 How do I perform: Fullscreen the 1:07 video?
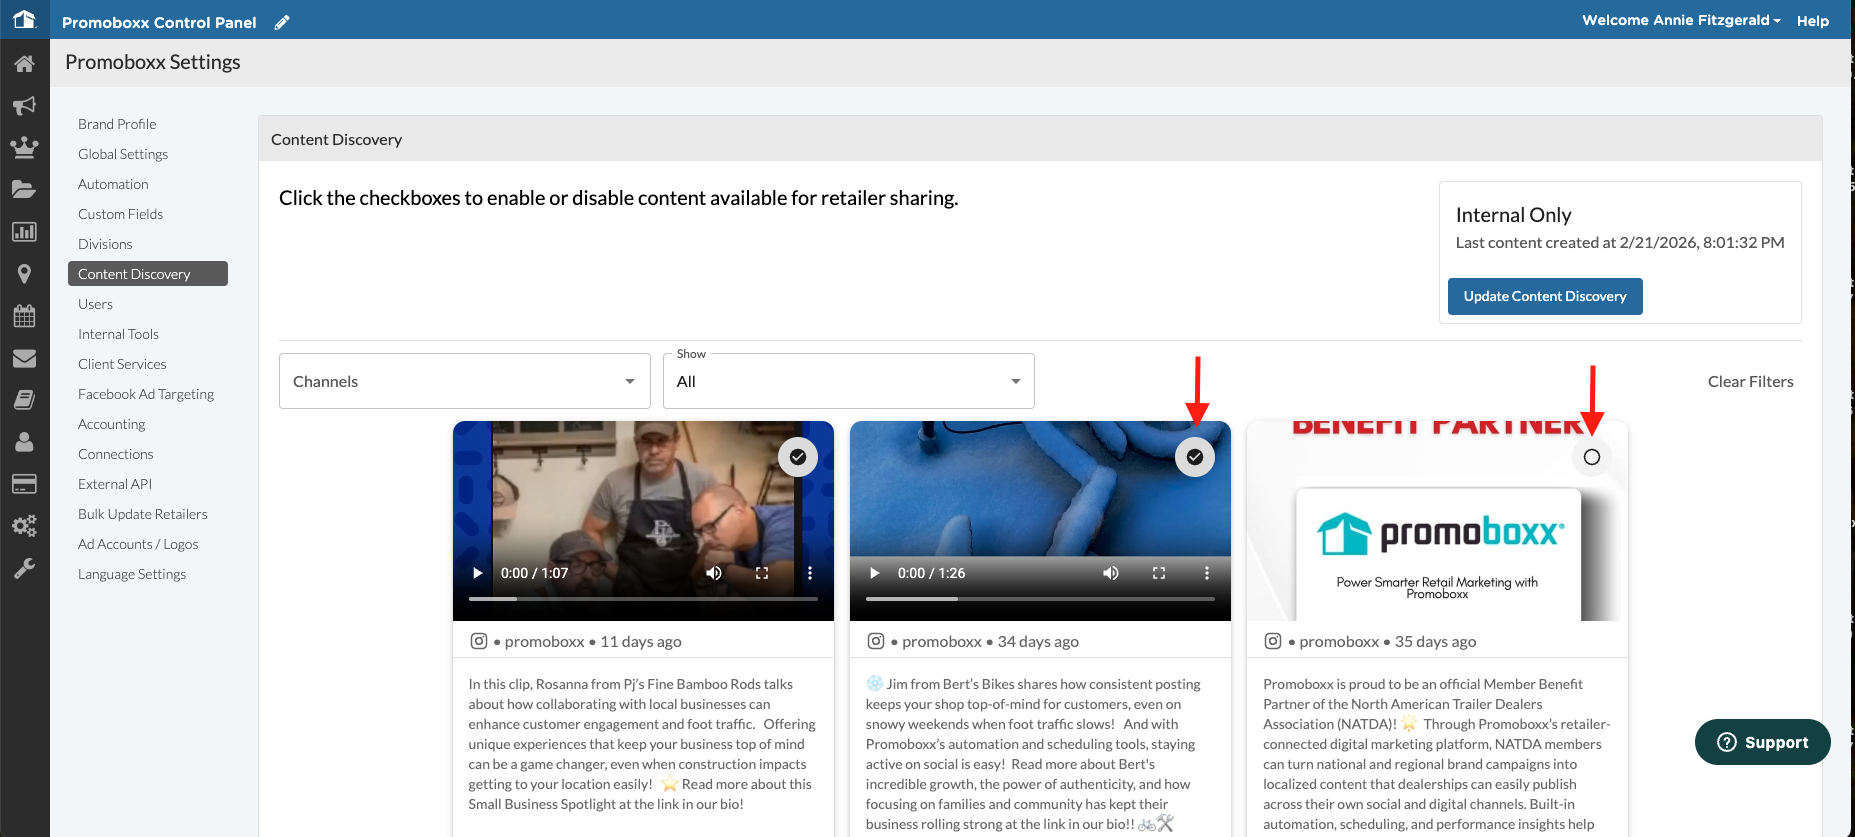point(762,573)
